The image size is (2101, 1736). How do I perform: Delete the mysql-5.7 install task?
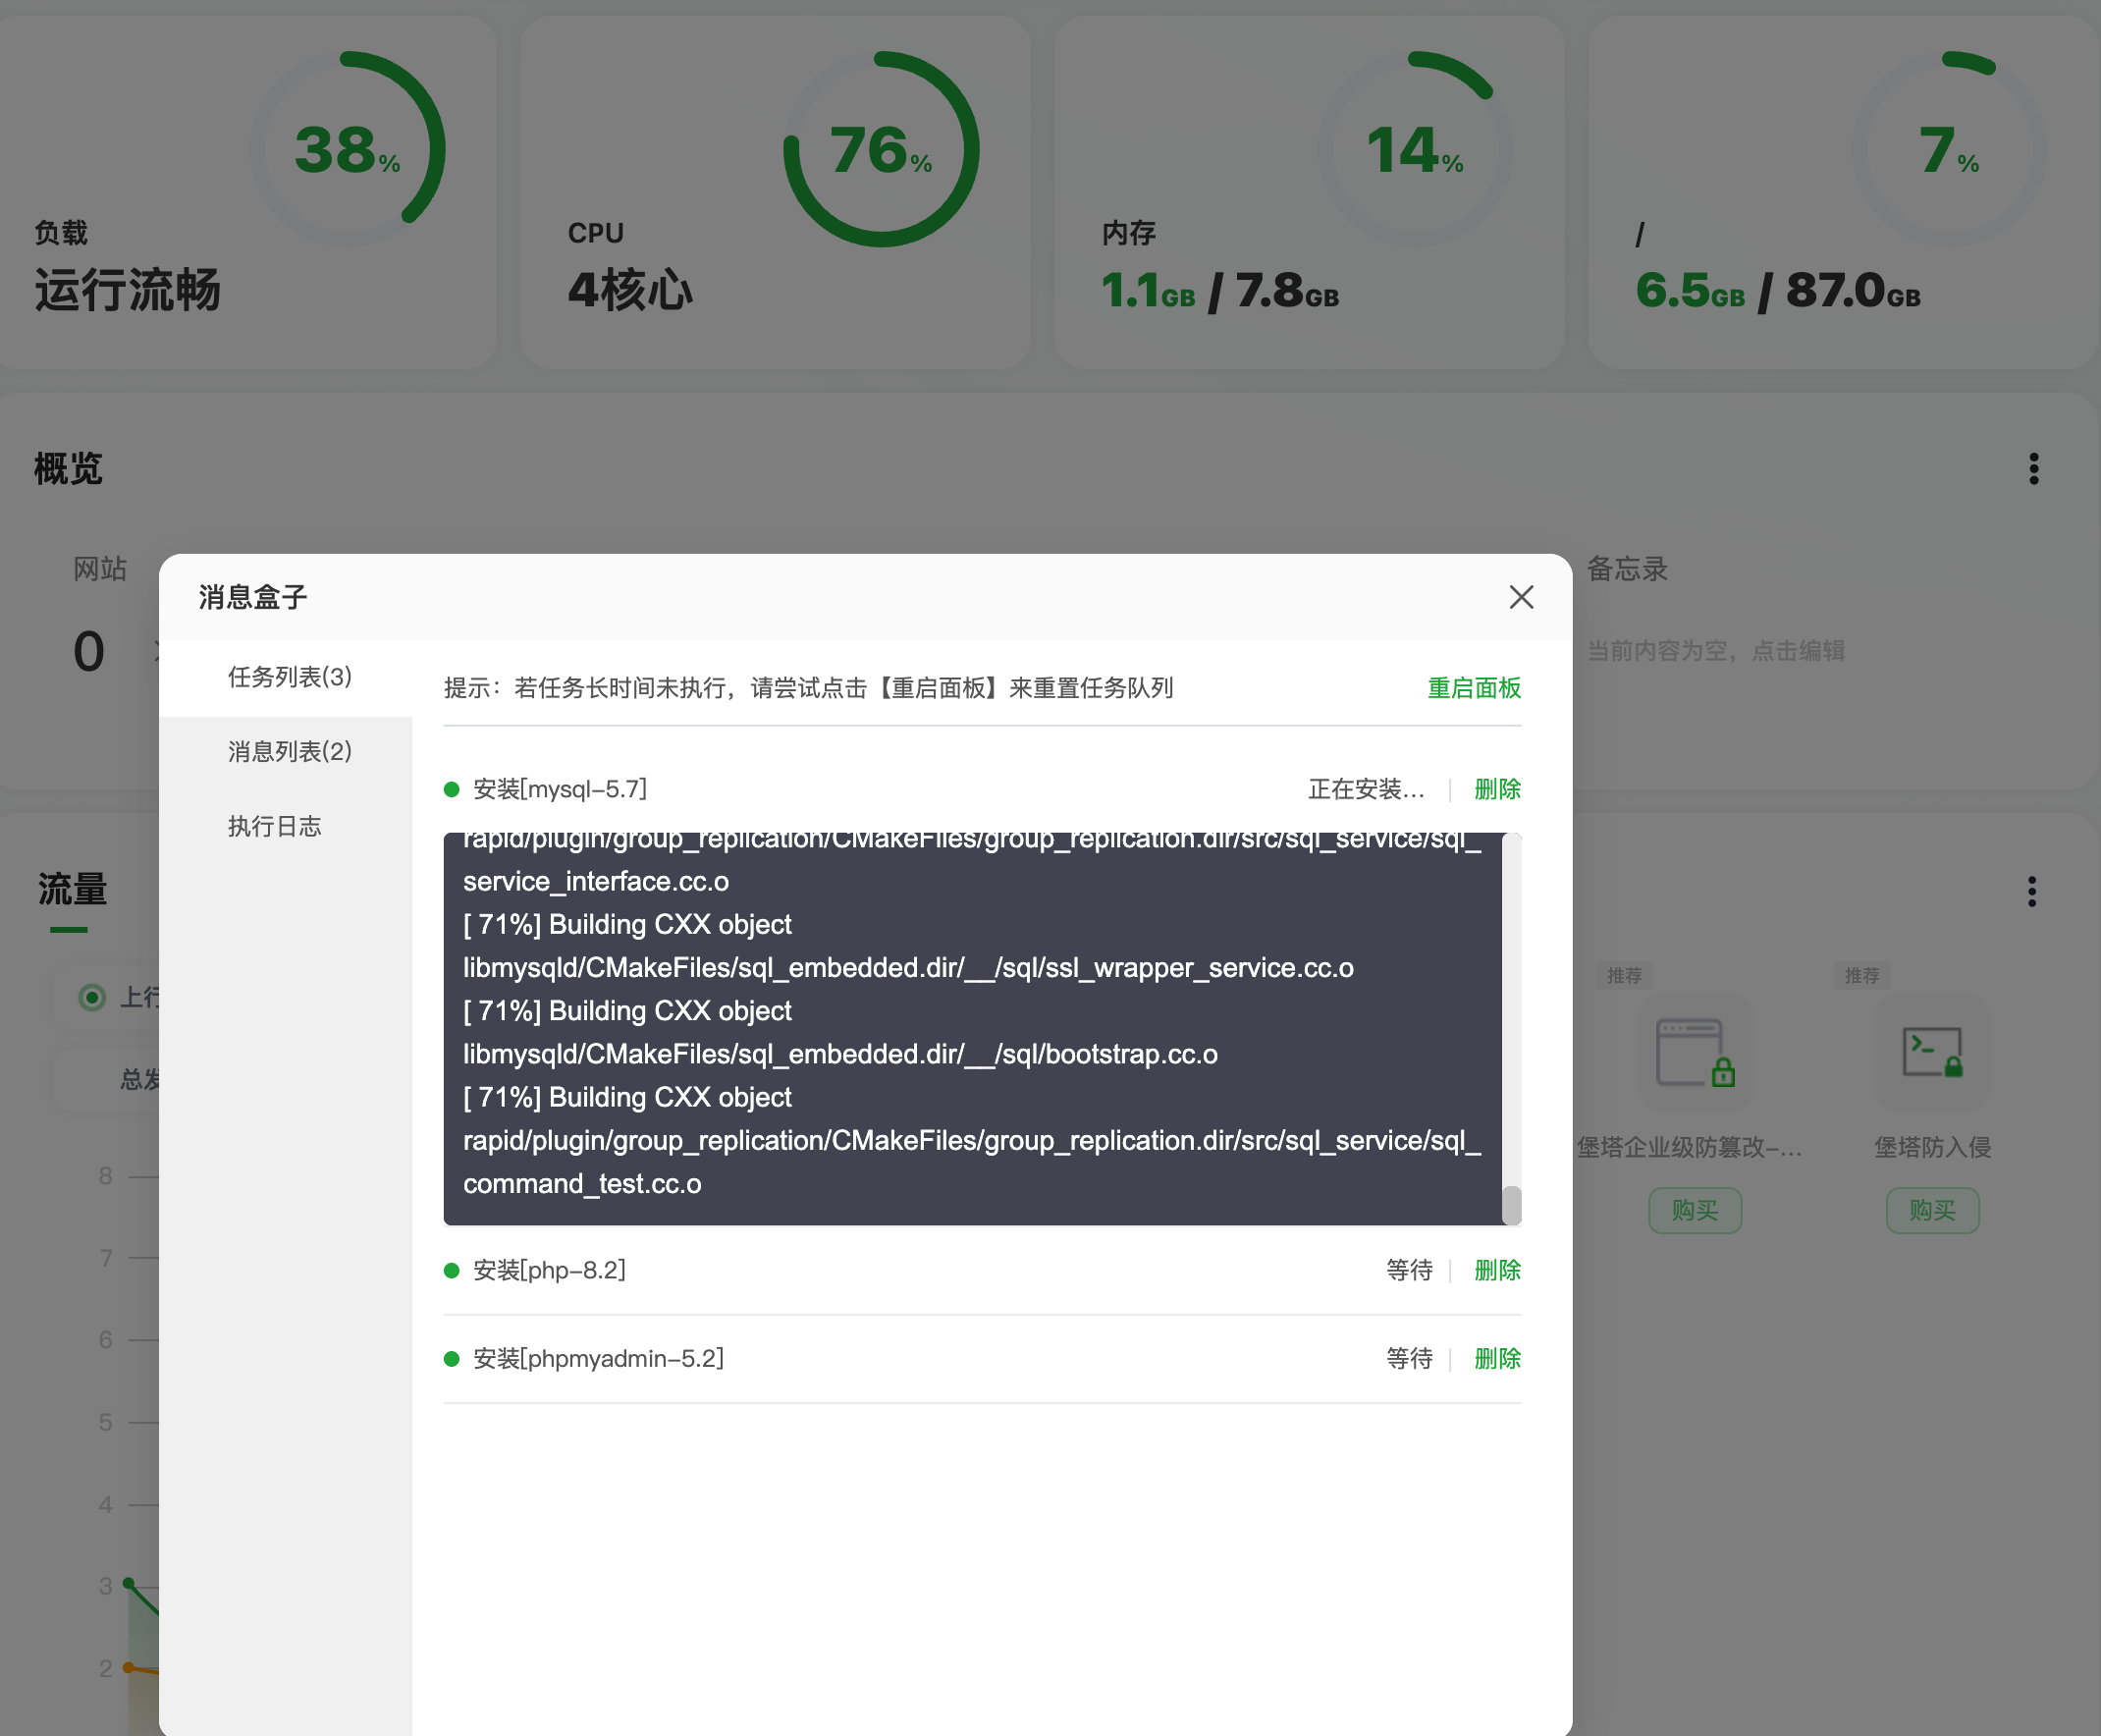click(x=1497, y=789)
